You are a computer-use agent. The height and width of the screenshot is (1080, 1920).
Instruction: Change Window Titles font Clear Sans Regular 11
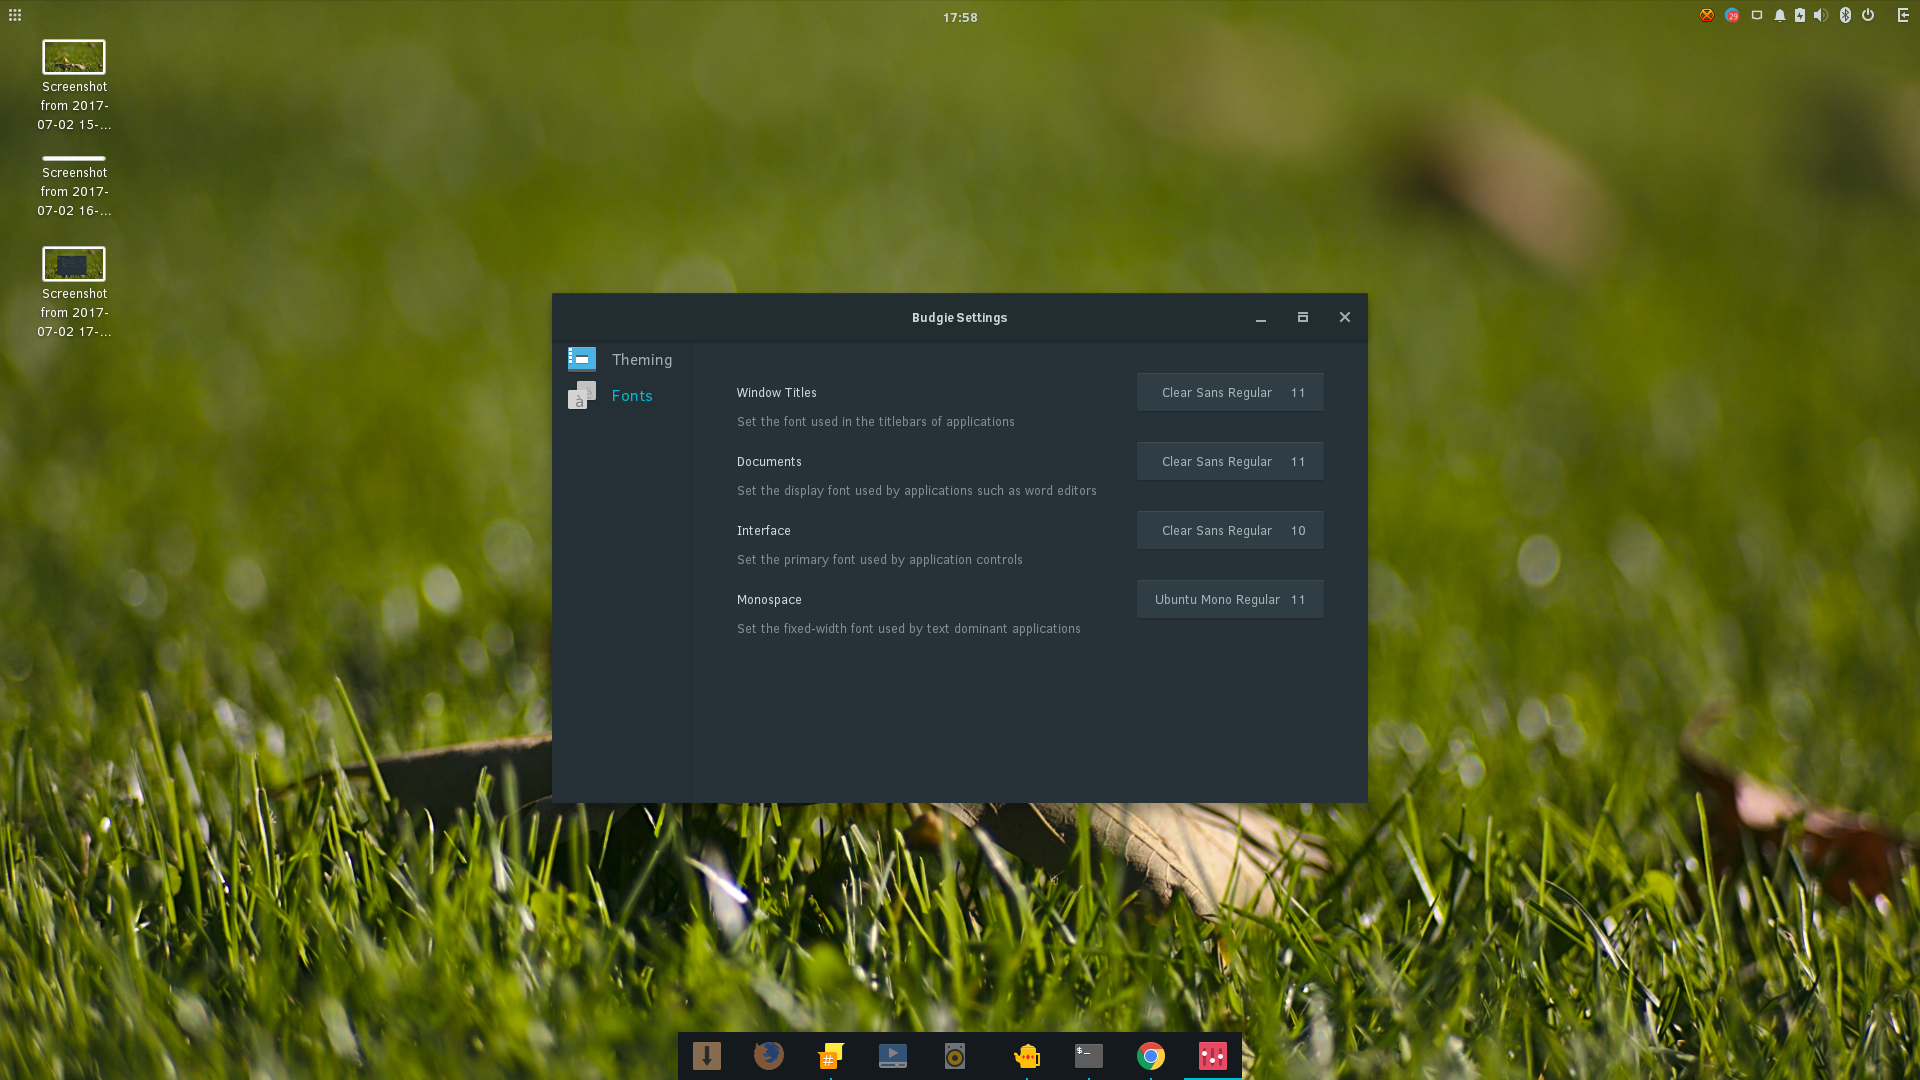(x=1230, y=392)
